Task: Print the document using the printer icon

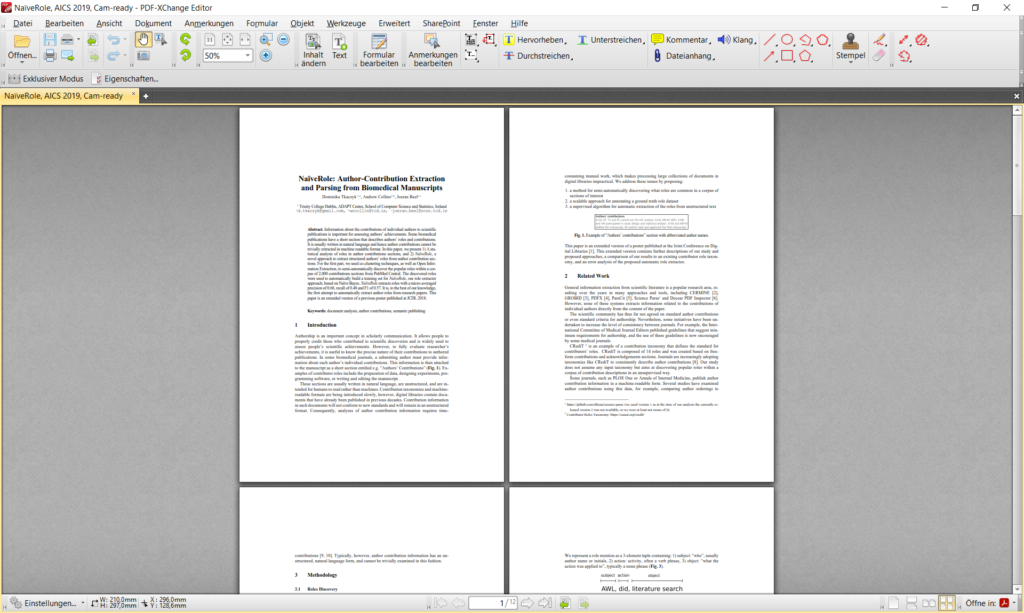Action: pos(50,56)
